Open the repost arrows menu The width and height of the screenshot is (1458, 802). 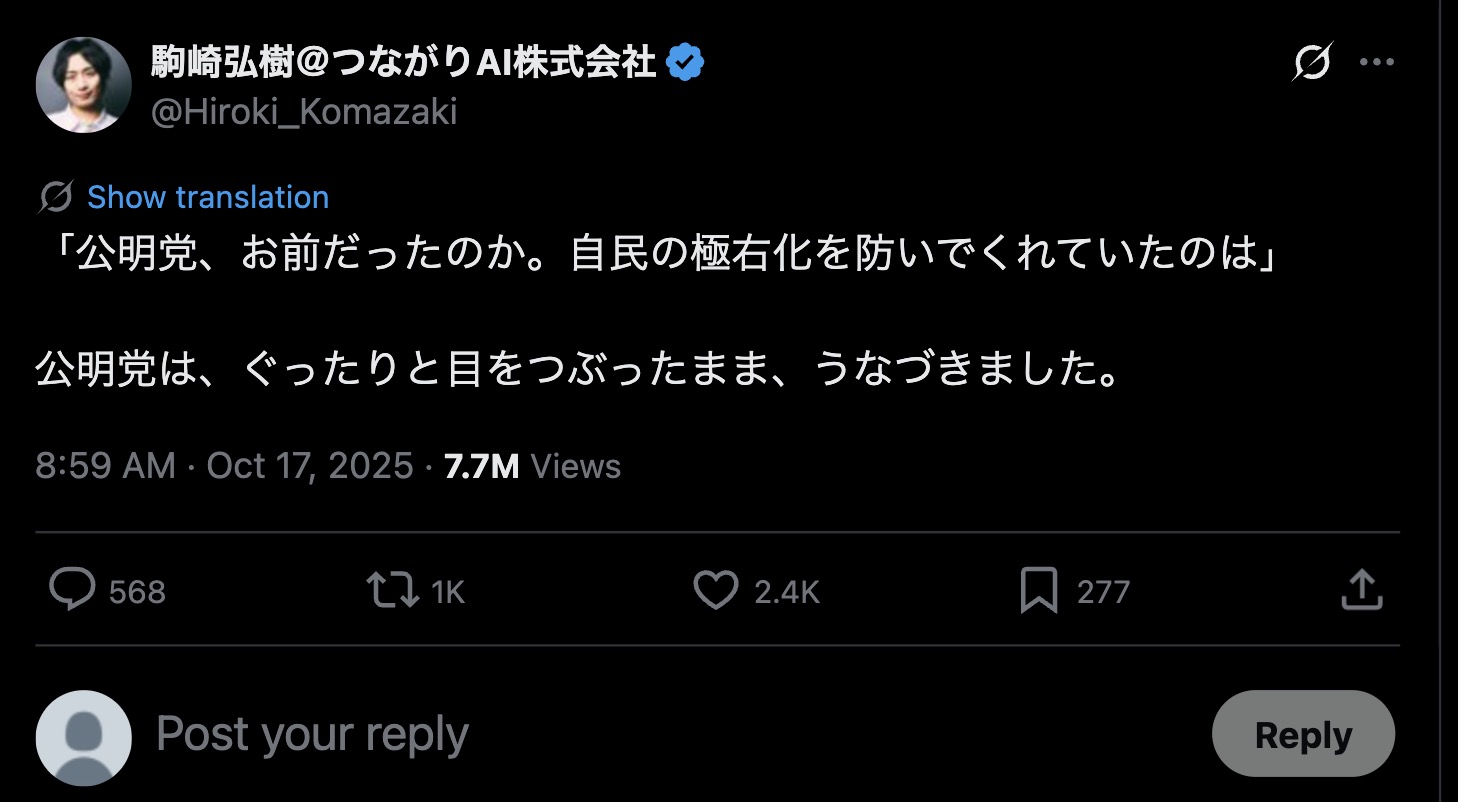pyautogui.click(x=393, y=591)
